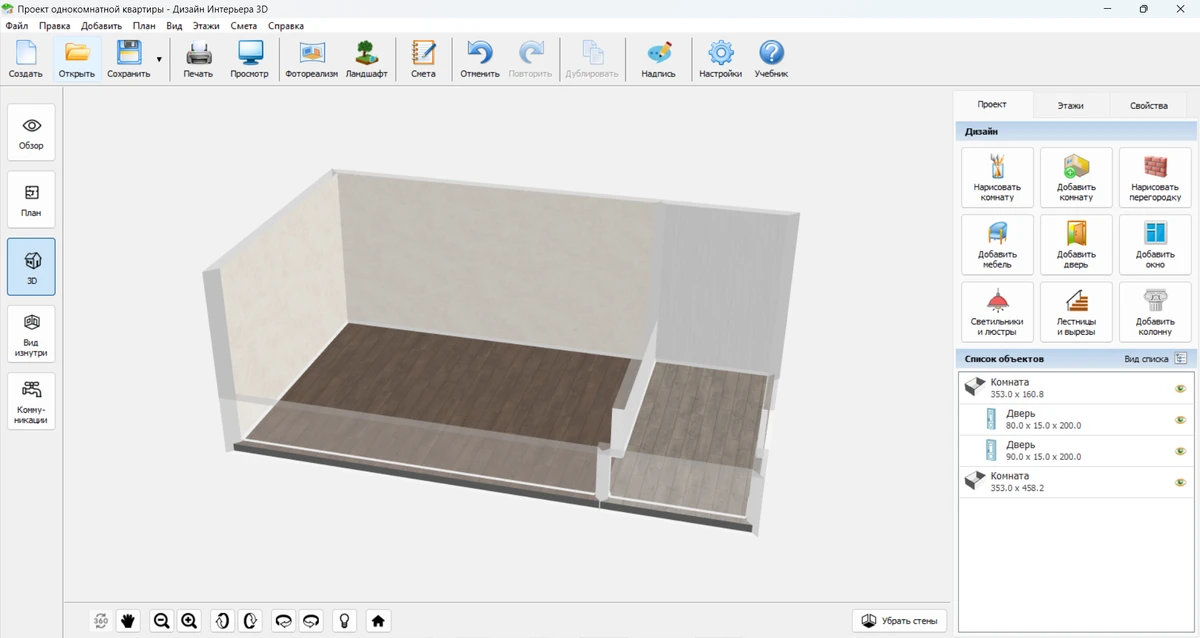Open Настройки gear settings
The width and height of the screenshot is (1200, 638).
click(x=720, y=59)
